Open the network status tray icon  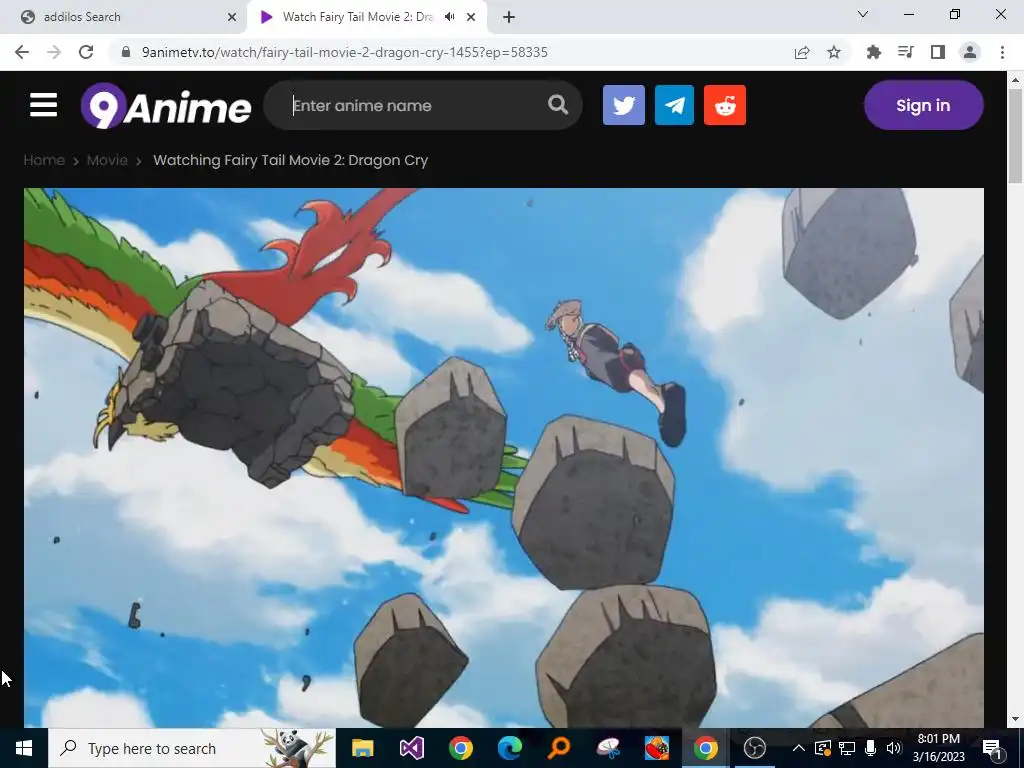coord(846,748)
